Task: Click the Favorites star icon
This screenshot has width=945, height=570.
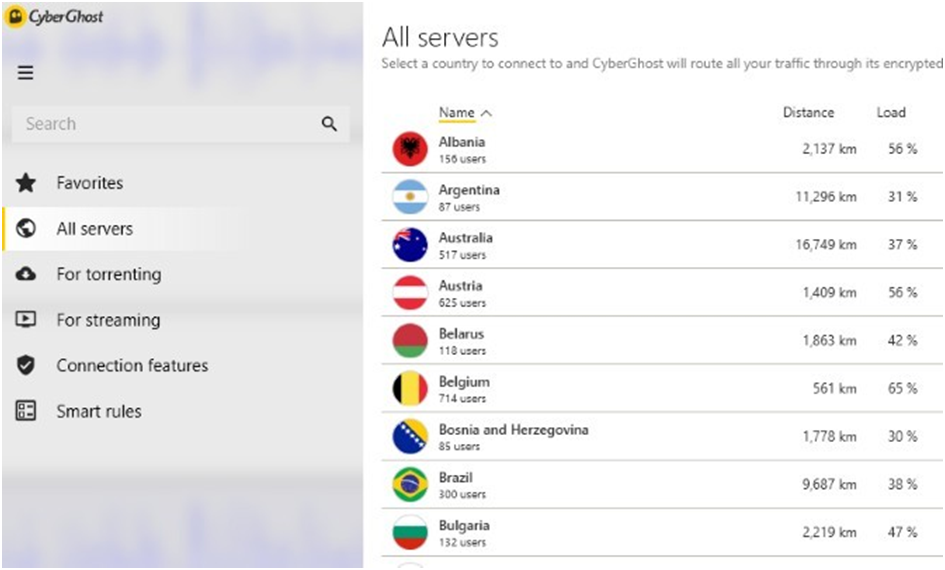Action: click(26, 183)
